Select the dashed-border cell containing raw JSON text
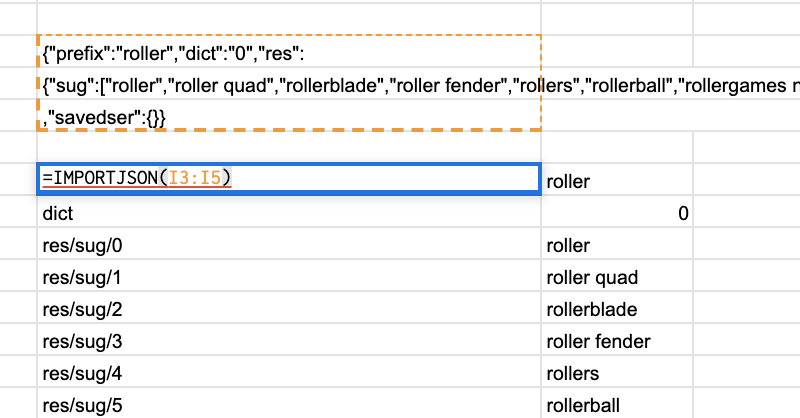 coord(289,84)
